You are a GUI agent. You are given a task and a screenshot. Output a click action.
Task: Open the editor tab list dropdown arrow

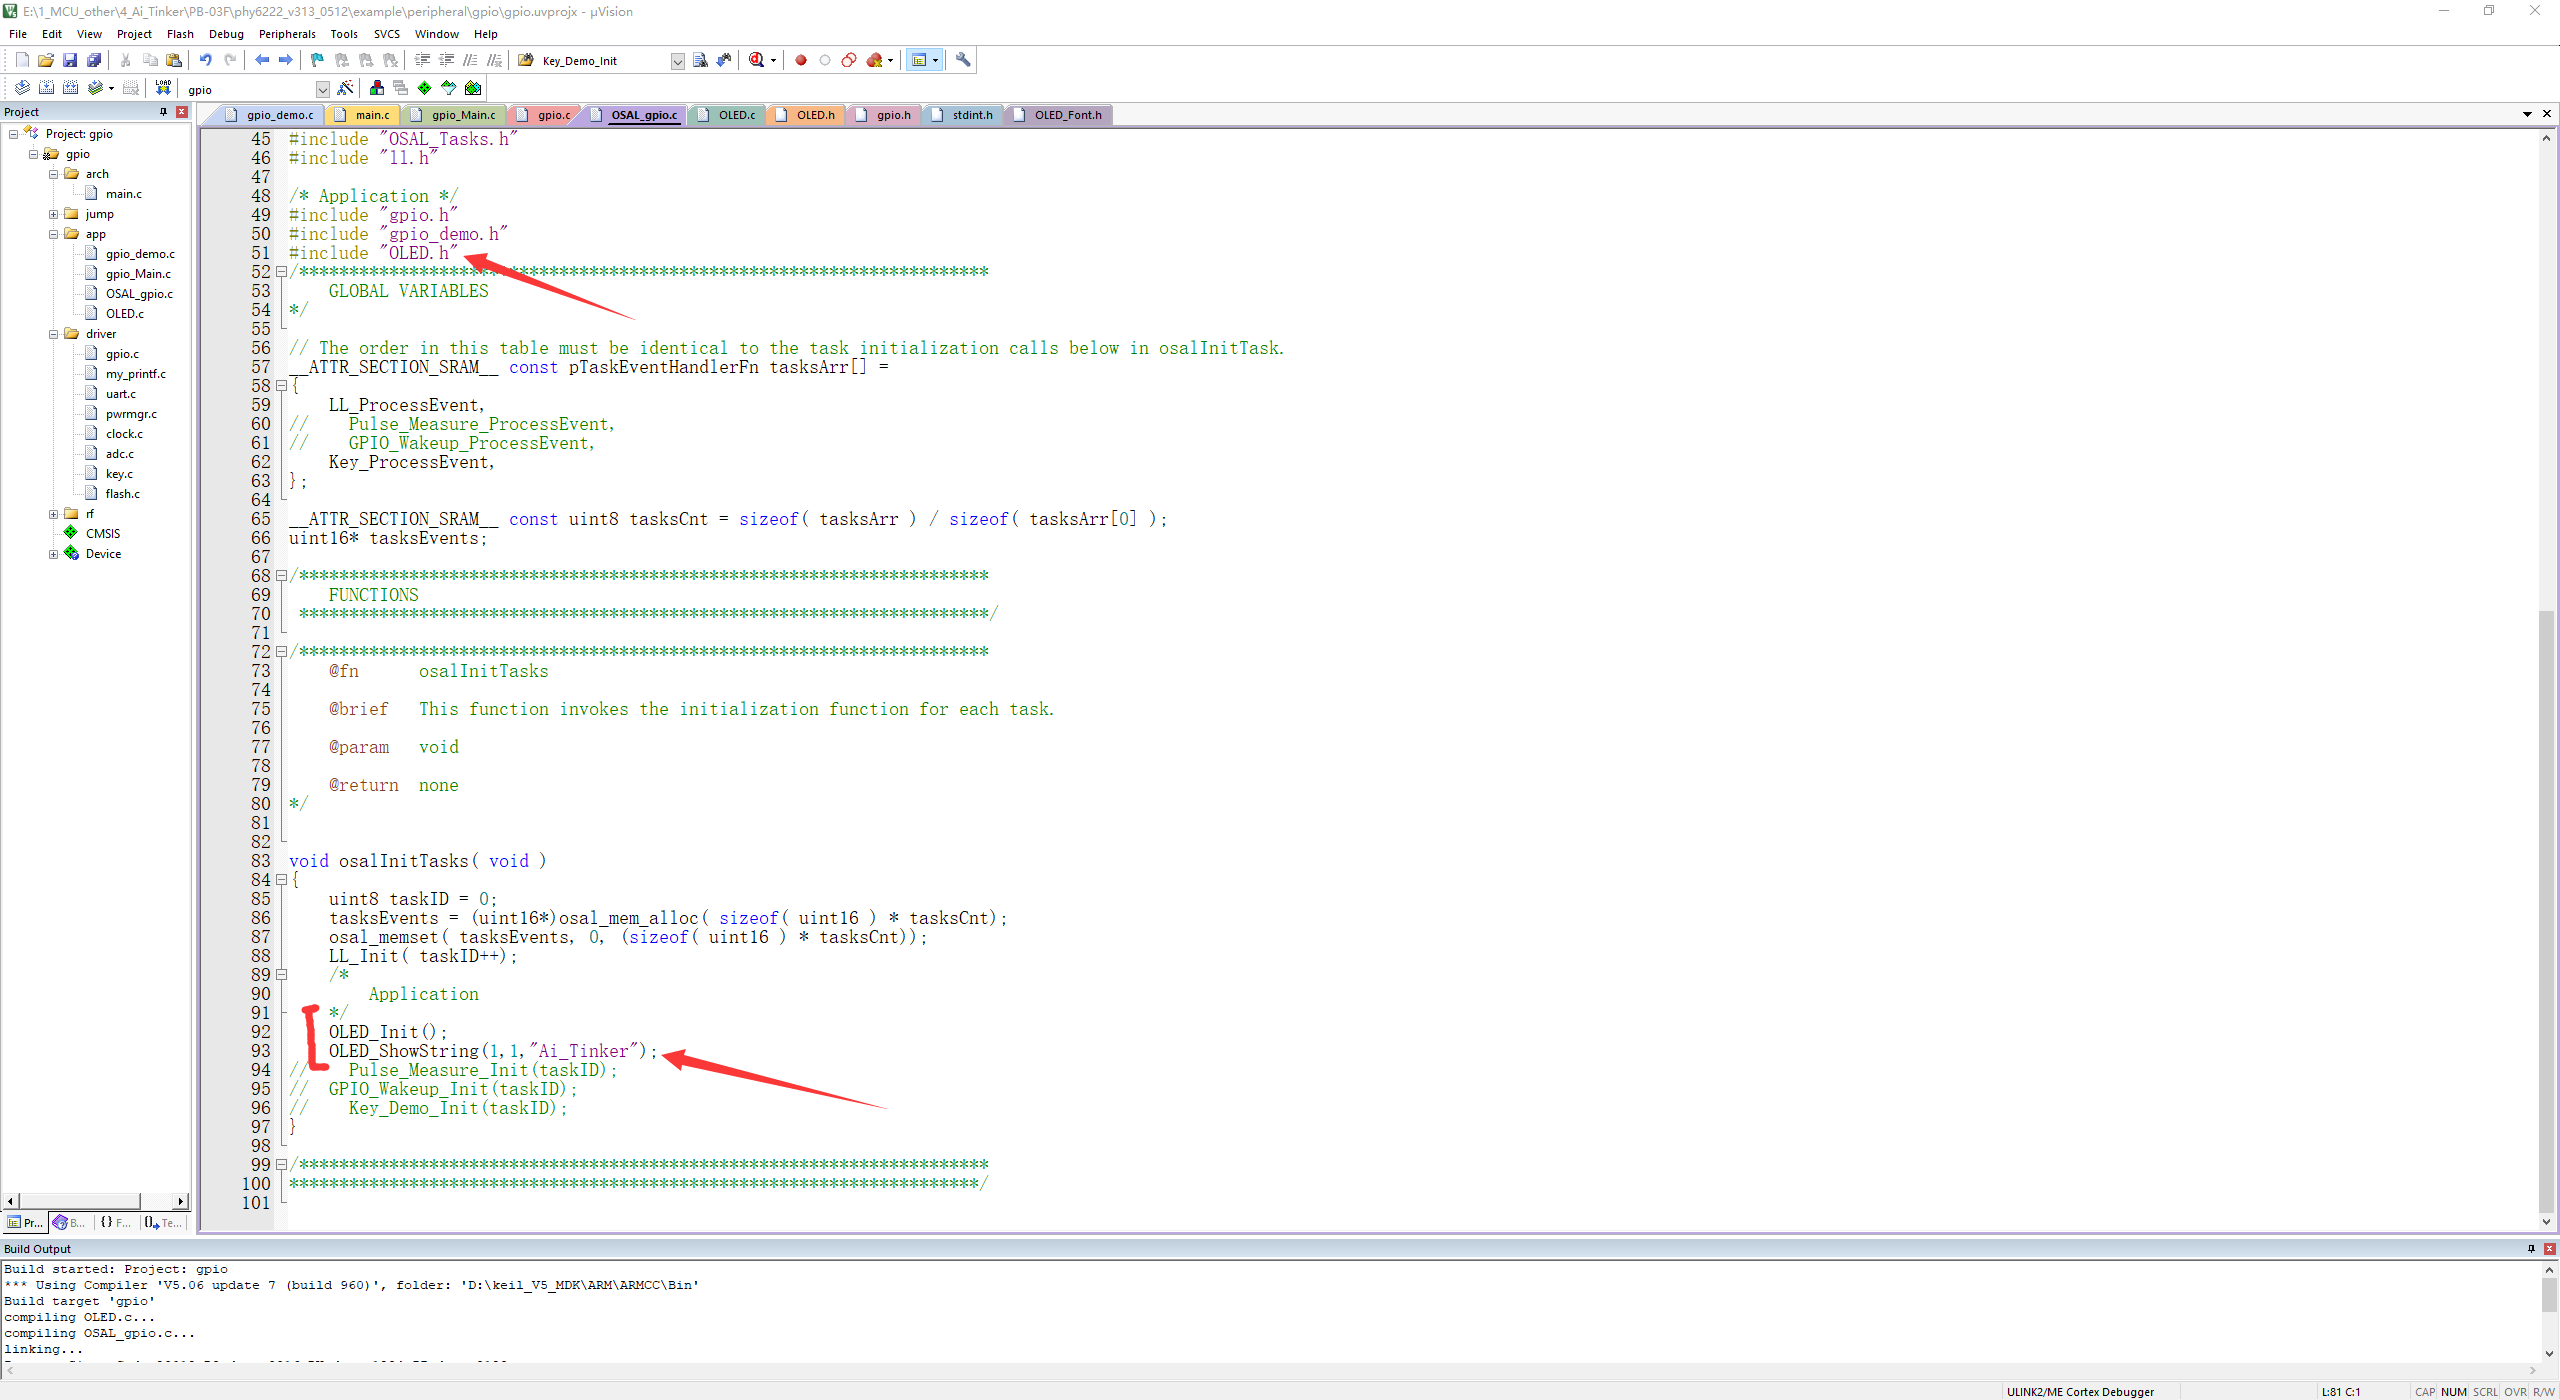point(2527,114)
